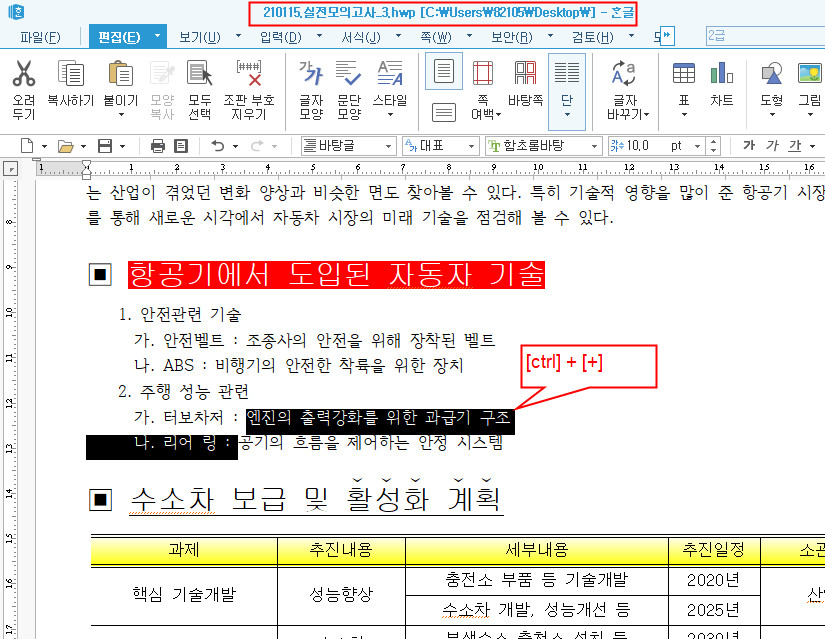This screenshot has height=639, width=825.
Task: Toggle bold formatting 가 button
Action: tap(748, 146)
